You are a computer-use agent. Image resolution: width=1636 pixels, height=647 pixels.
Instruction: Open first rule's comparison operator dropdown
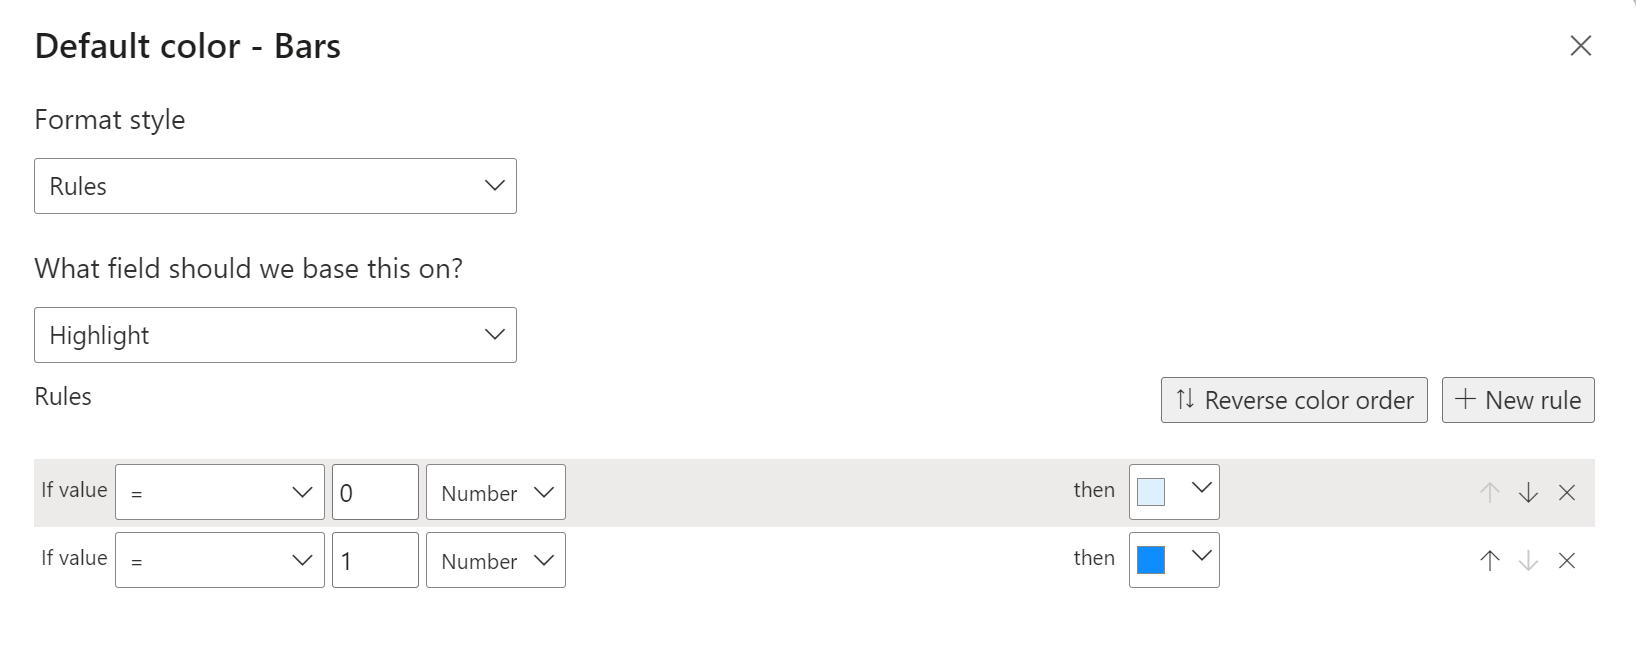point(220,492)
